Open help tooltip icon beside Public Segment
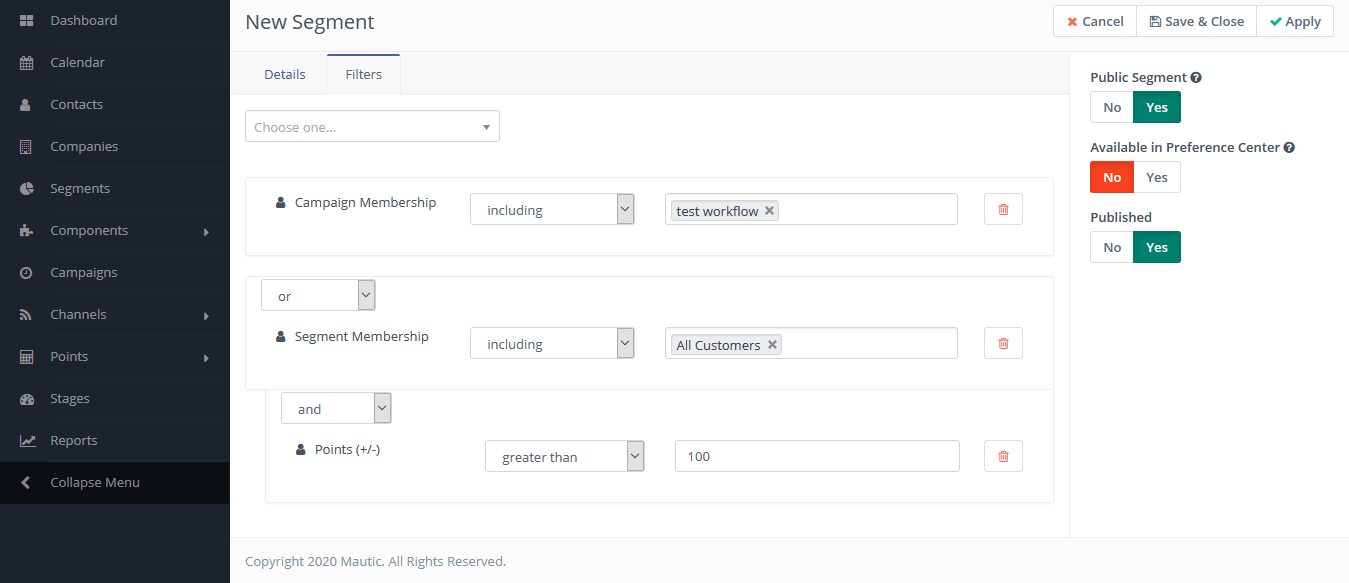Screen dimensions: 1349x583 pyautogui.click(x=1196, y=78)
